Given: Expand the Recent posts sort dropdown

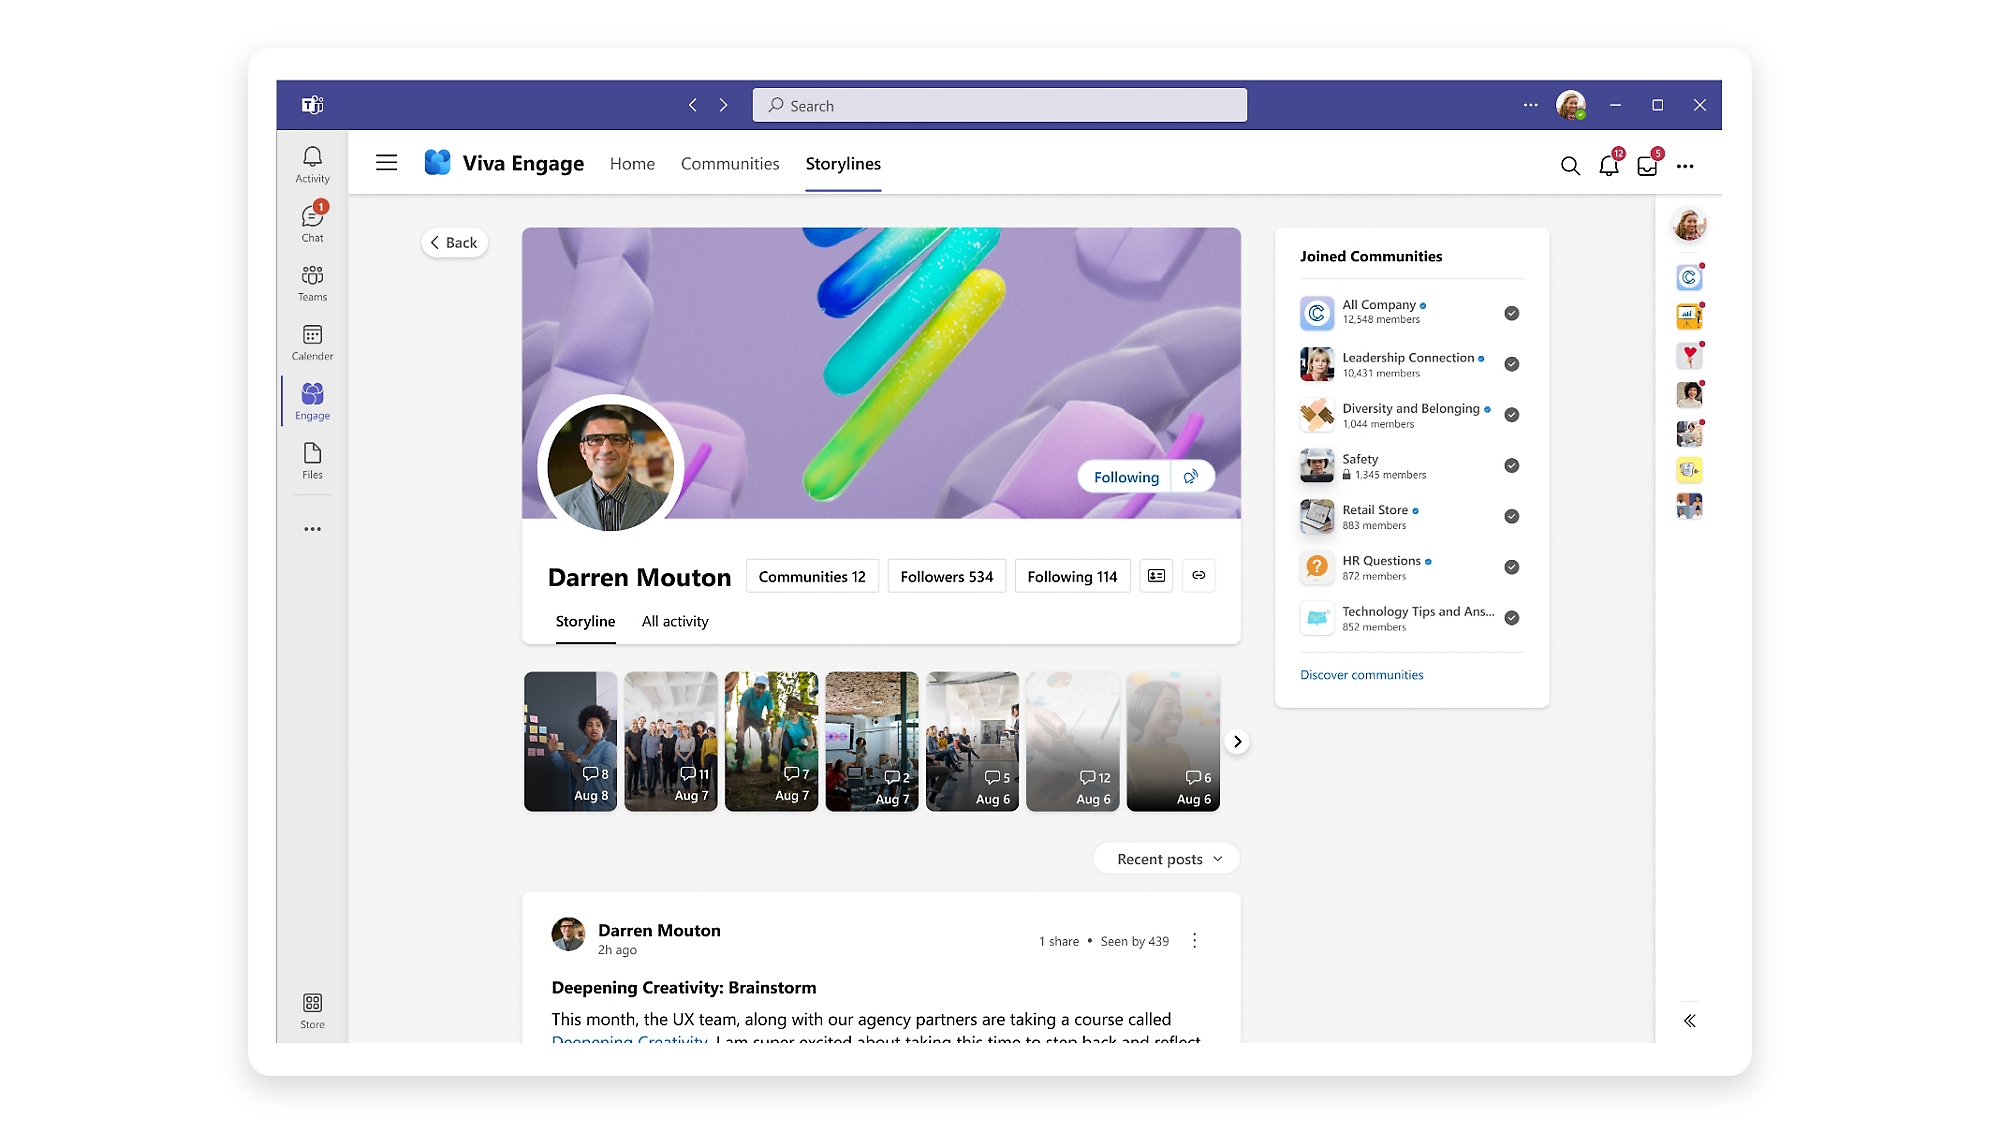Looking at the screenshot, I should (x=1167, y=858).
